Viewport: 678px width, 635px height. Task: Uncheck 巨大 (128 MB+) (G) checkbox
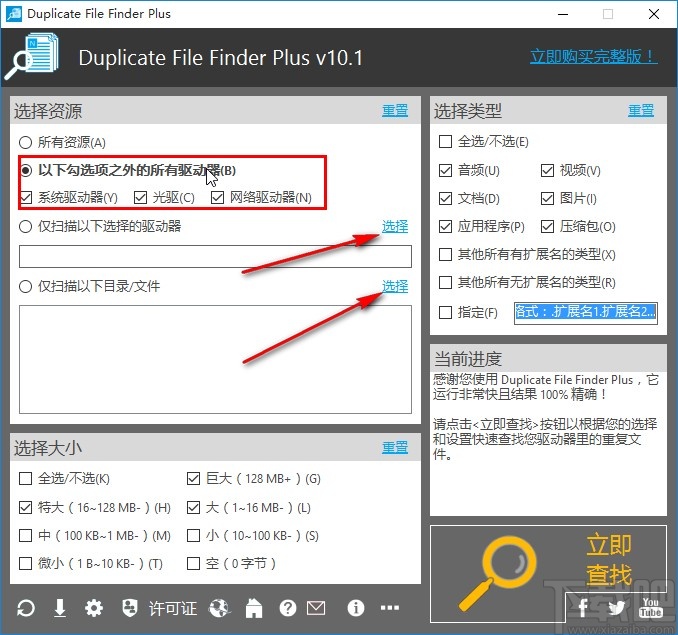tap(193, 479)
